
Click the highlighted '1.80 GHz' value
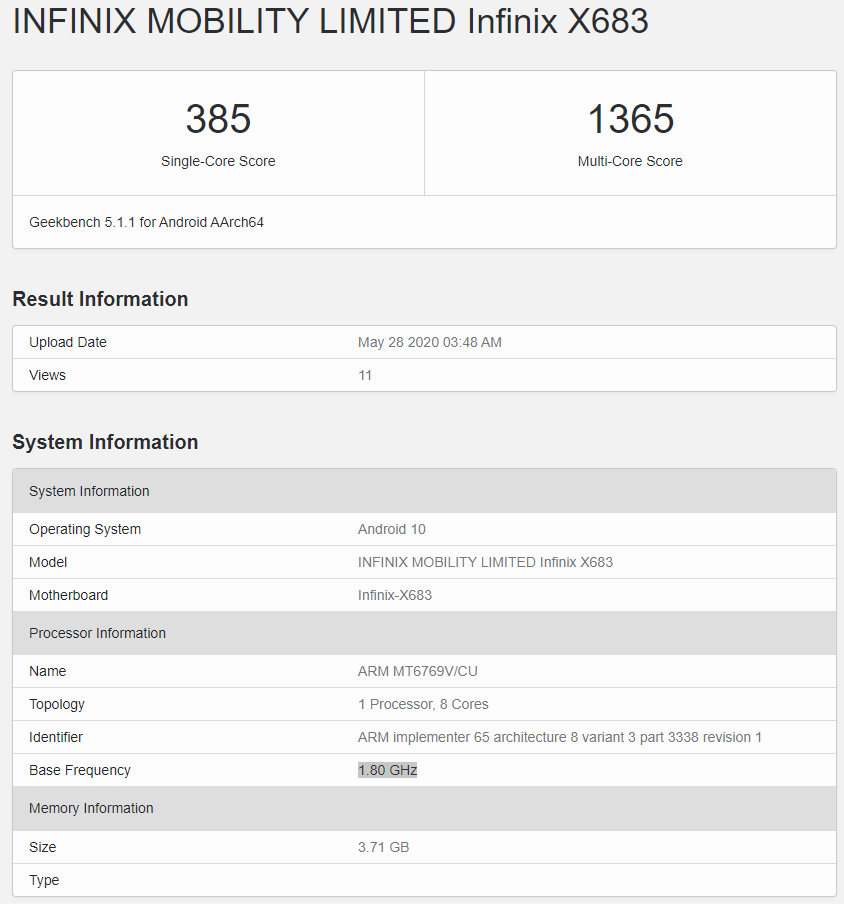click(x=387, y=770)
